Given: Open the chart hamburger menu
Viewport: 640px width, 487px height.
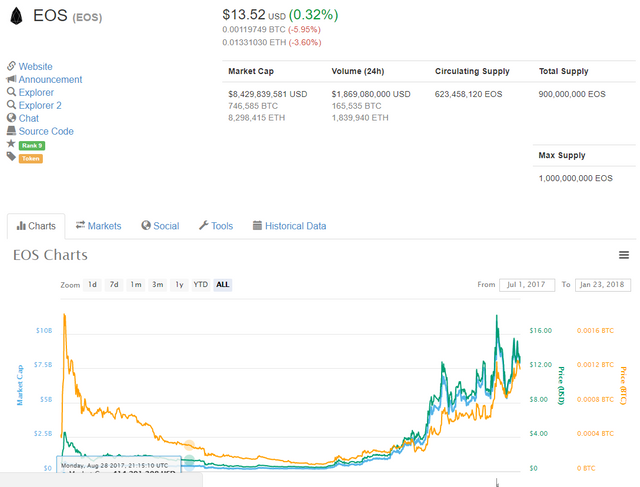Looking at the screenshot, I should coord(624,255).
